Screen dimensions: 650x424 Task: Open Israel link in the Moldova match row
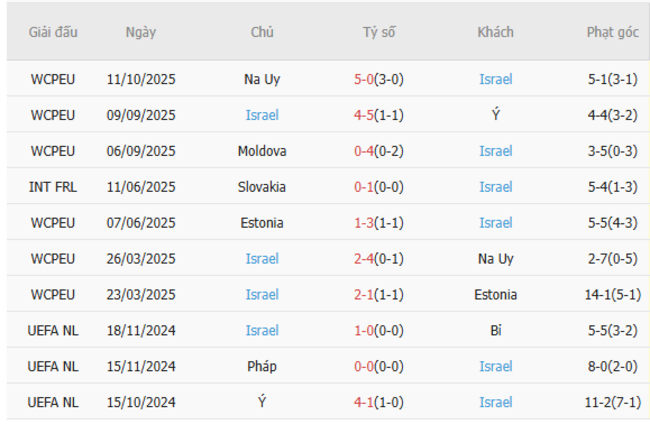click(495, 151)
